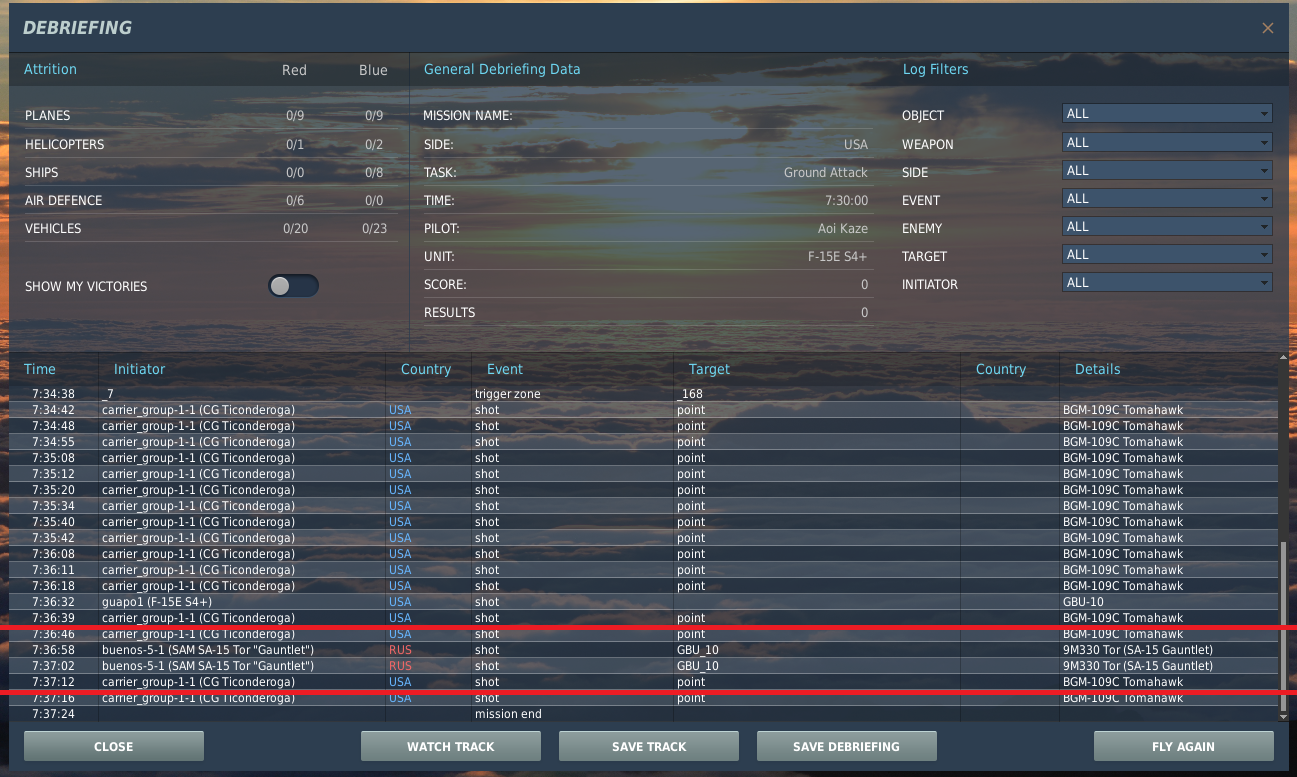
Task: Open the WEAPON filter dropdown
Action: [x=1167, y=143]
